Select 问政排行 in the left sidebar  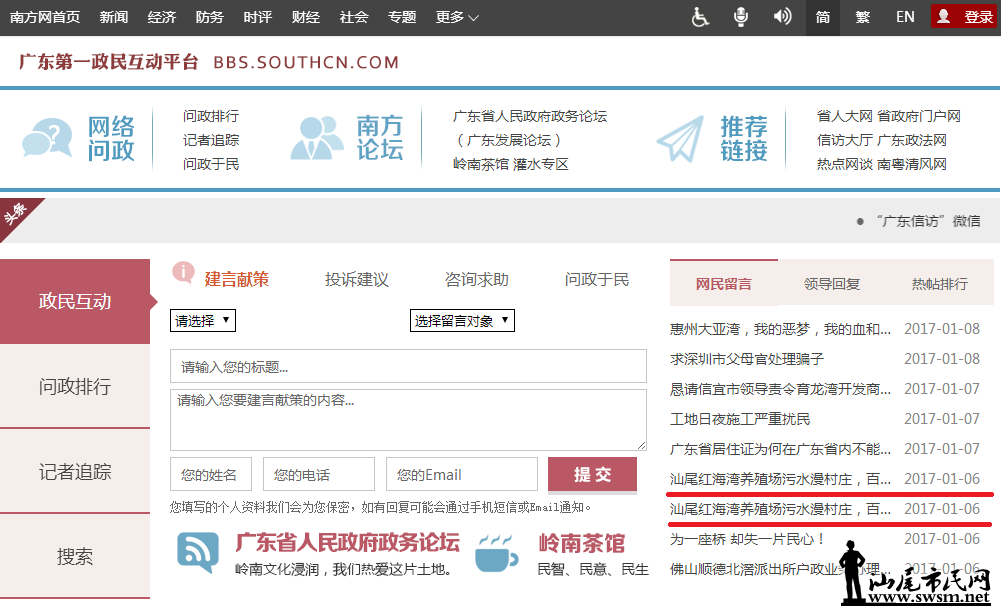75,386
